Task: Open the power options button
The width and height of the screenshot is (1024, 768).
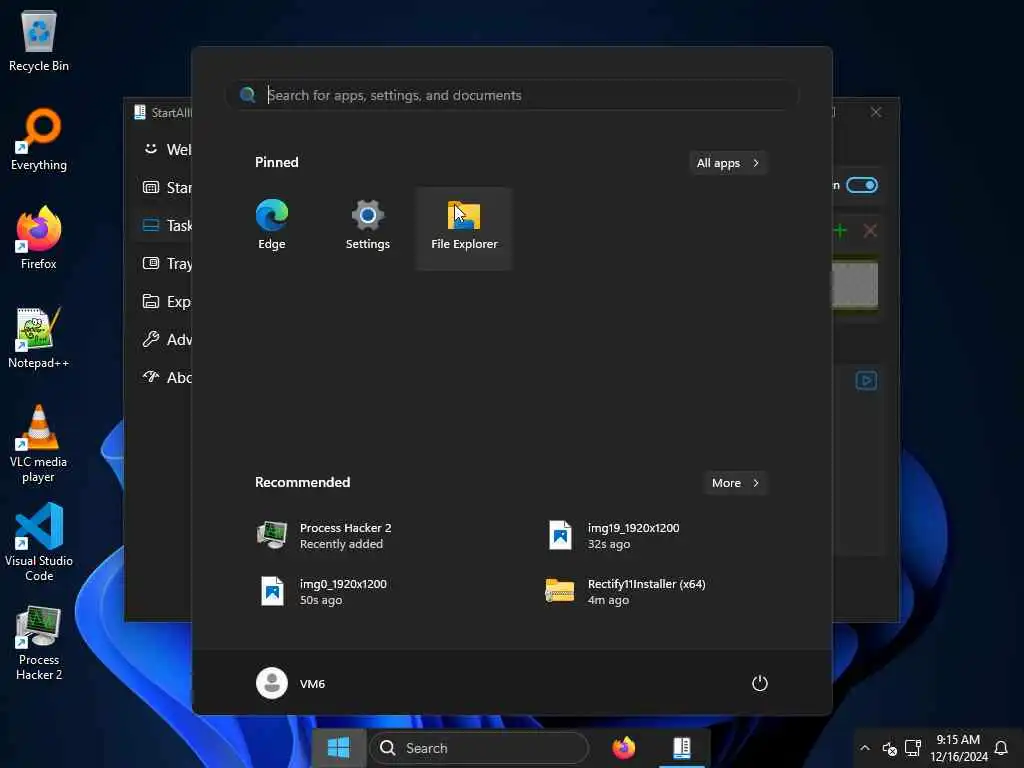Action: click(759, 683)
